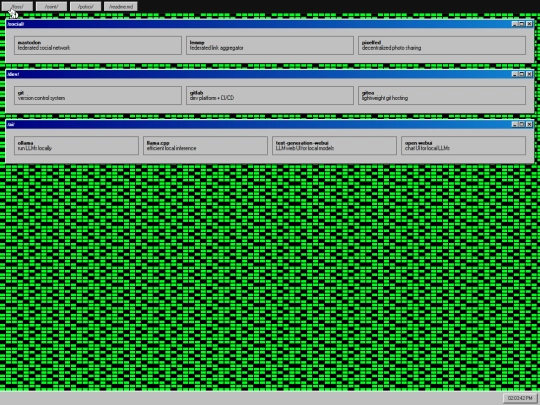This screenshot has height=405, width=540.
Task: Minimize the /social/ window
Action: (515, 24)
